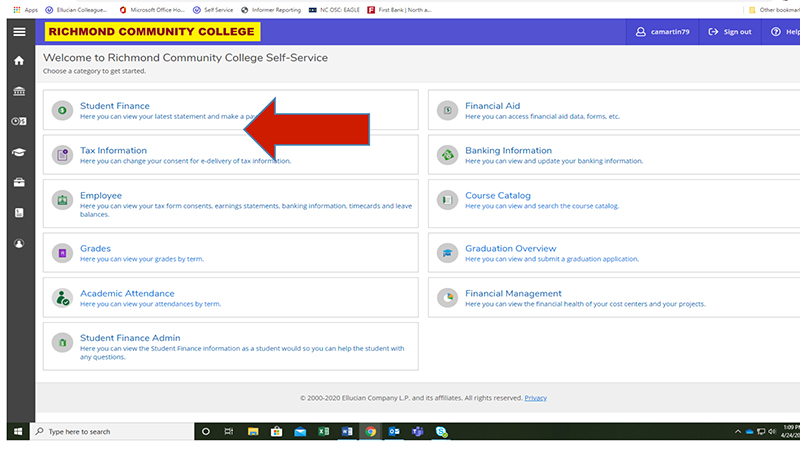Click the taskbar search box

tap(112, 432)
